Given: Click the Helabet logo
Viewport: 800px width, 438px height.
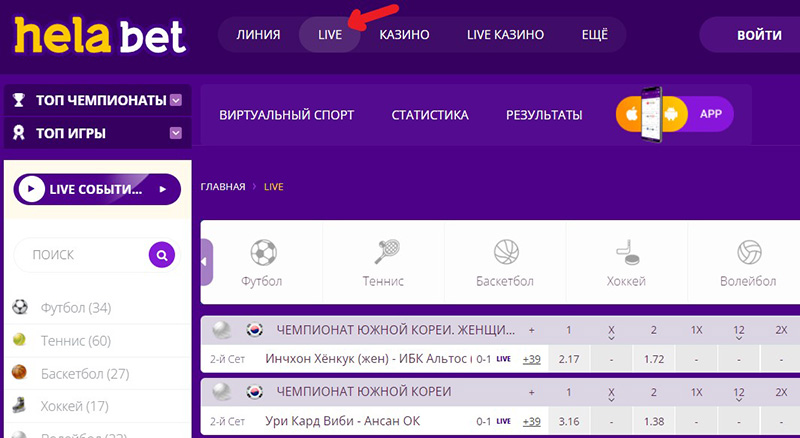Looking at the screenshot, I should tap(101, 36).
